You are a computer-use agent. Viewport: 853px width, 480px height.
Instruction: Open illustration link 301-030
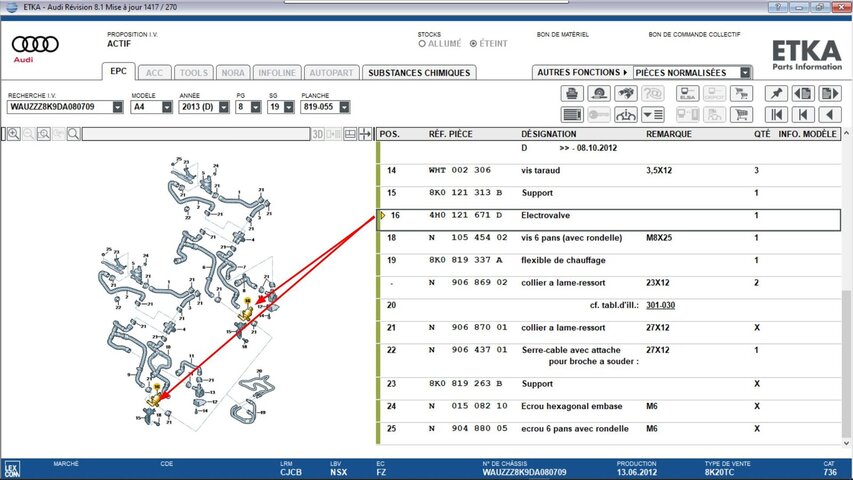pos(660,305)
